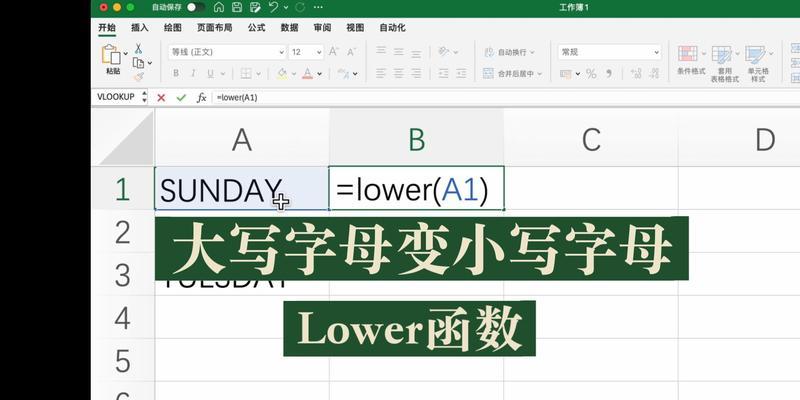The image size is (800, 400).
Task: Open the font name 等线 dropdown
Action: (x=282, y=52)
